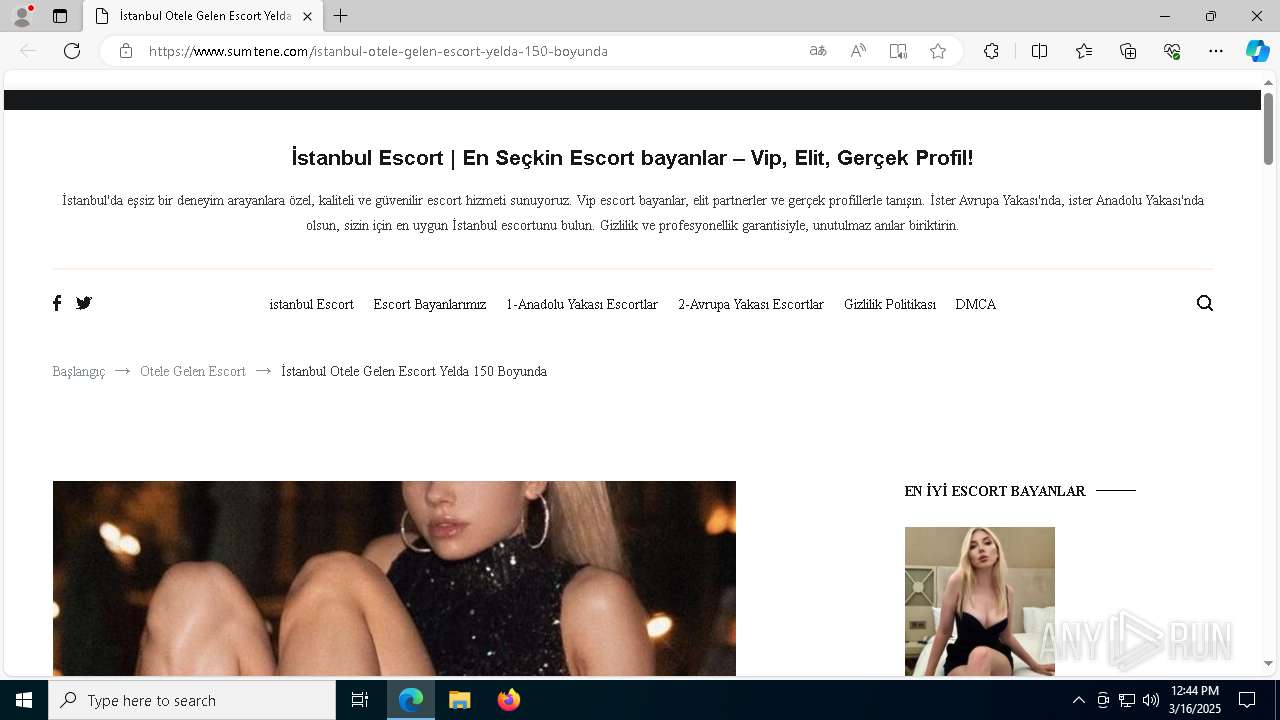
Task: Click the current page breadcrumb text
Action: click(x=414, y=371)
